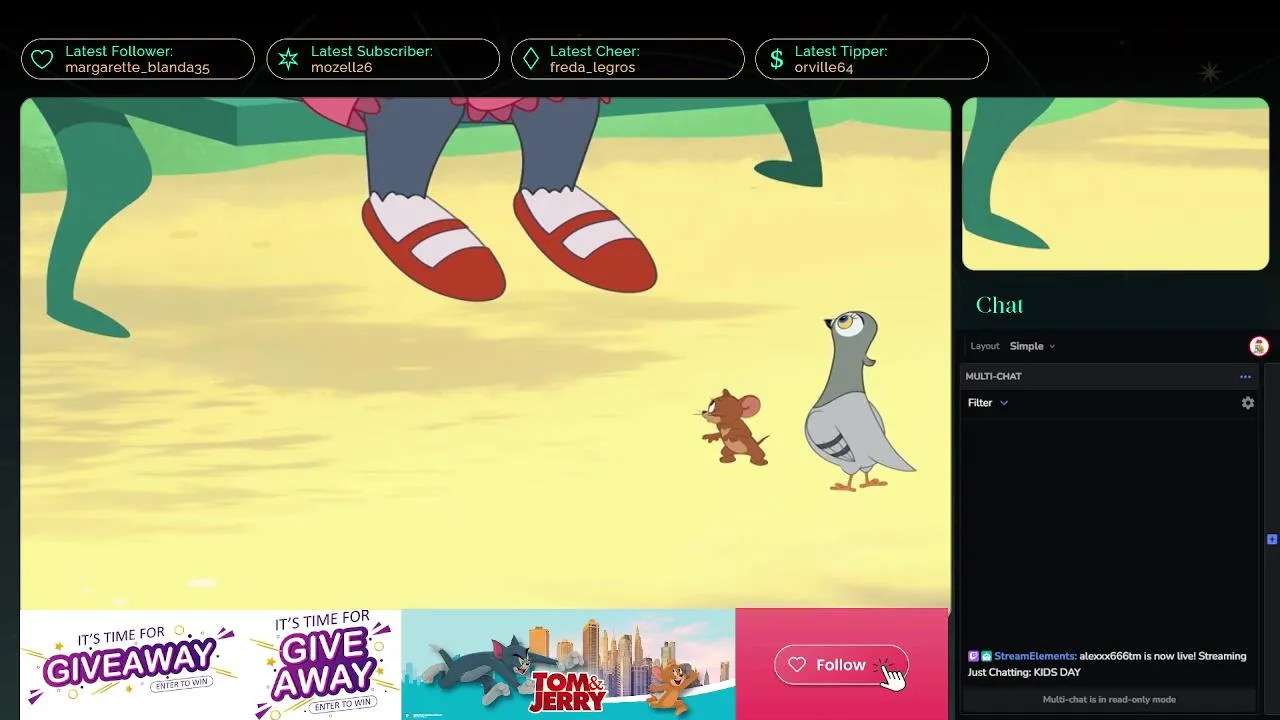Image resolution: width=1280 pixels, height=720 pixels.
Task: Open the multi-chat three-dot options menu
Action: 1245,377
